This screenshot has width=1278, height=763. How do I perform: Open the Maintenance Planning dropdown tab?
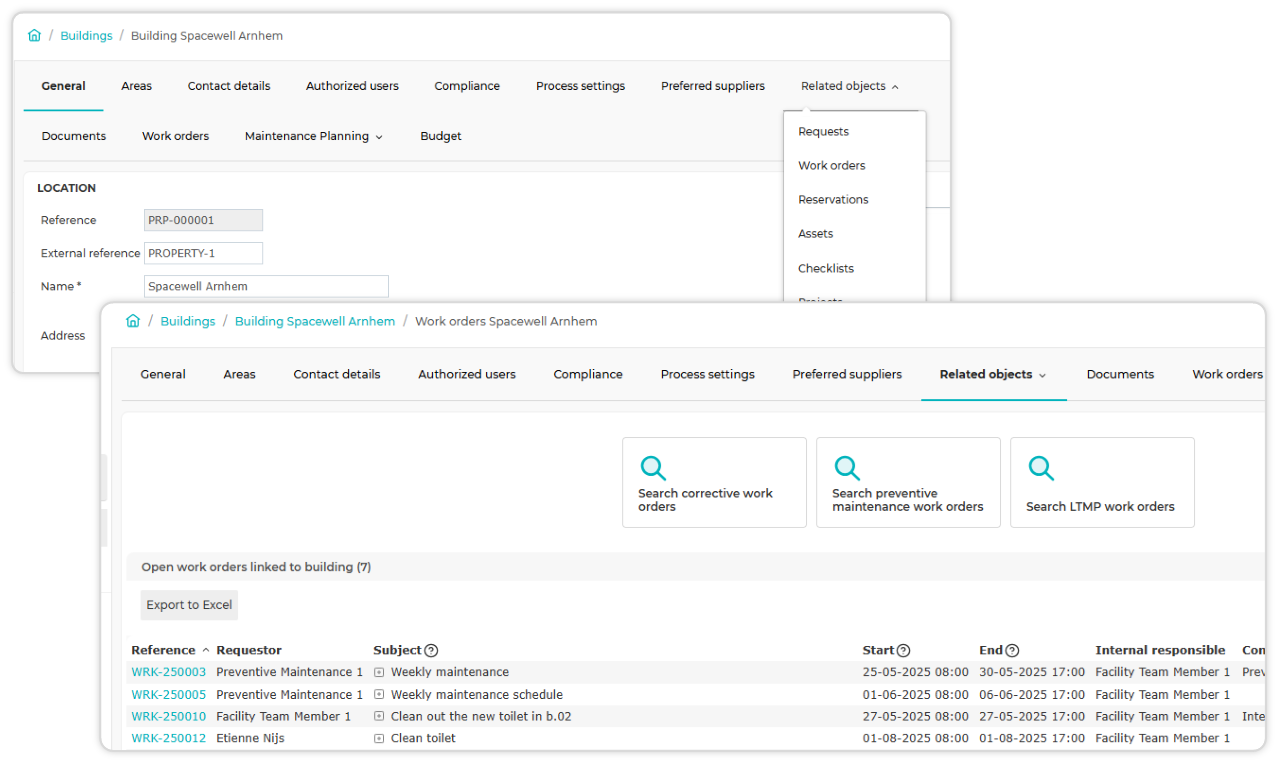[x=314, y=136]
